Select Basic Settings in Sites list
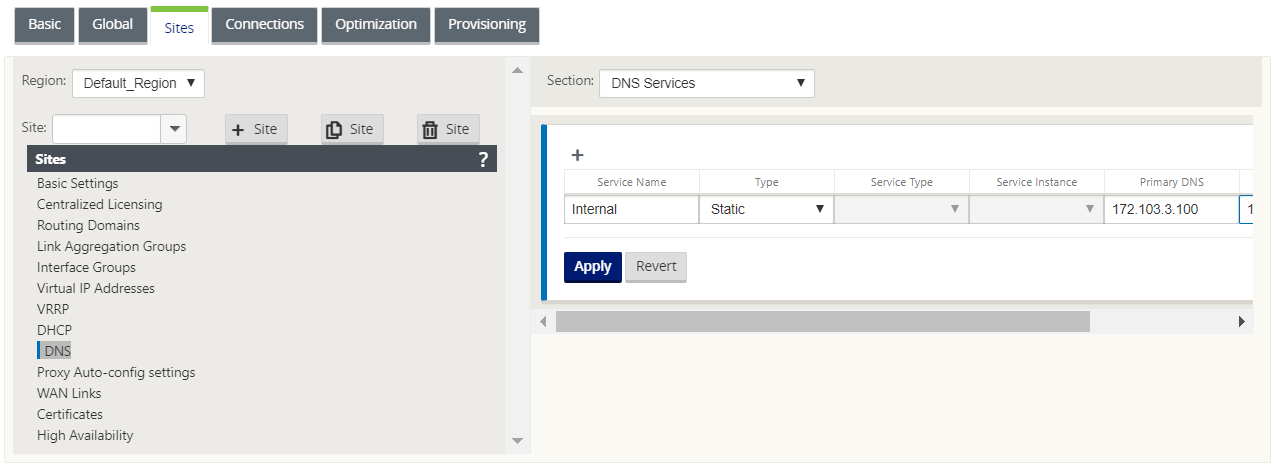1282x475 pixels. [x=78, y=183]
